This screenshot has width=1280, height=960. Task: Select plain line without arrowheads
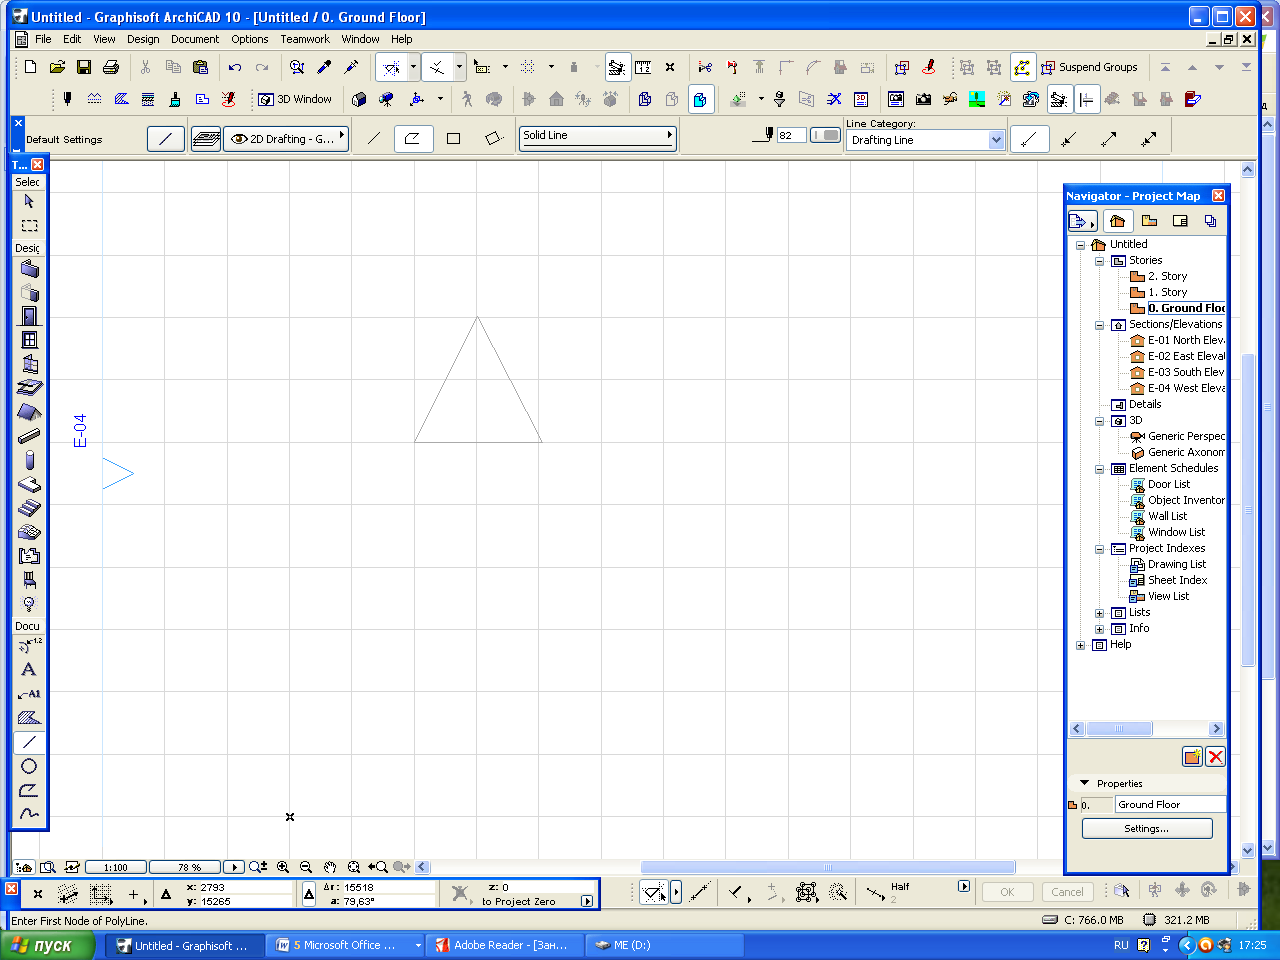point(1029,139)
